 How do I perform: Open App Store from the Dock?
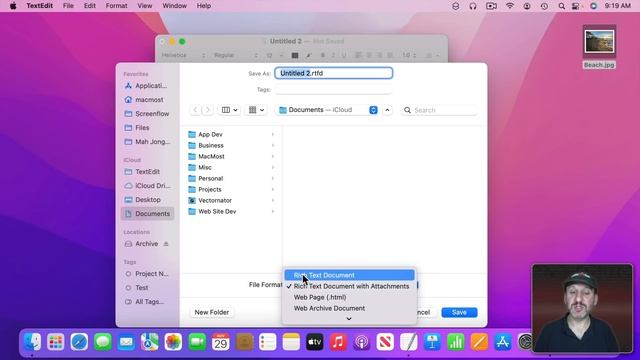[503, 342]
